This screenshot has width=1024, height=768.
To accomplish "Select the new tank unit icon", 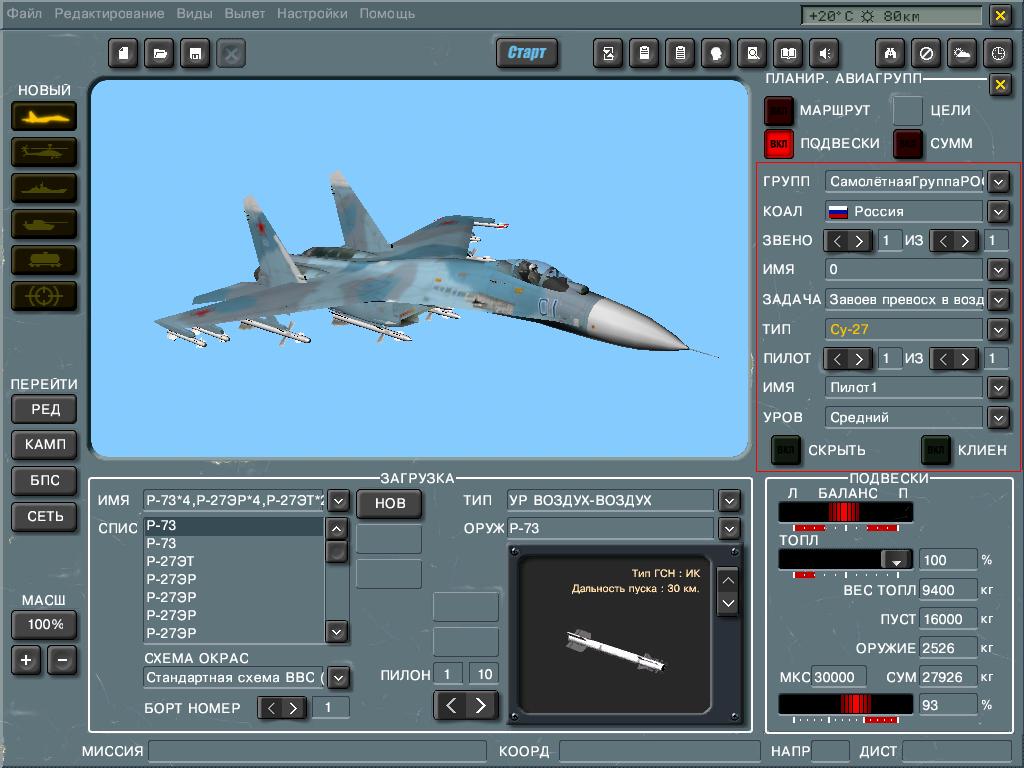I will pyautogui.click(x=44, y=225).
